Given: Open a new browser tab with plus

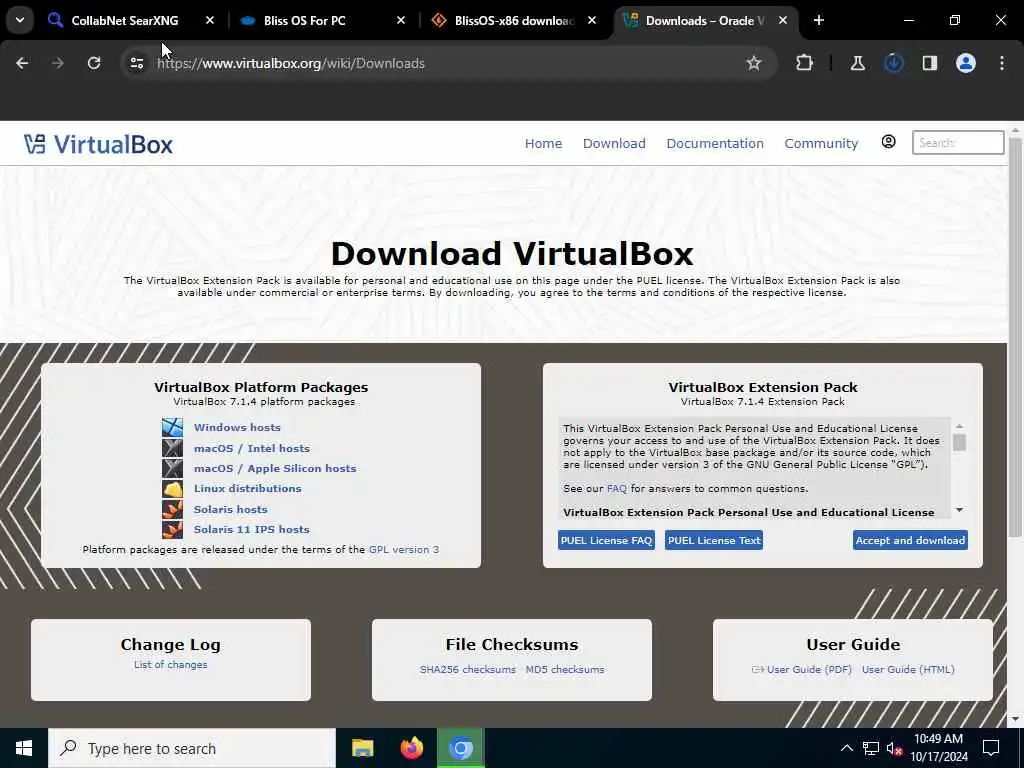Looking at the screenshot, I should point(819,20).
